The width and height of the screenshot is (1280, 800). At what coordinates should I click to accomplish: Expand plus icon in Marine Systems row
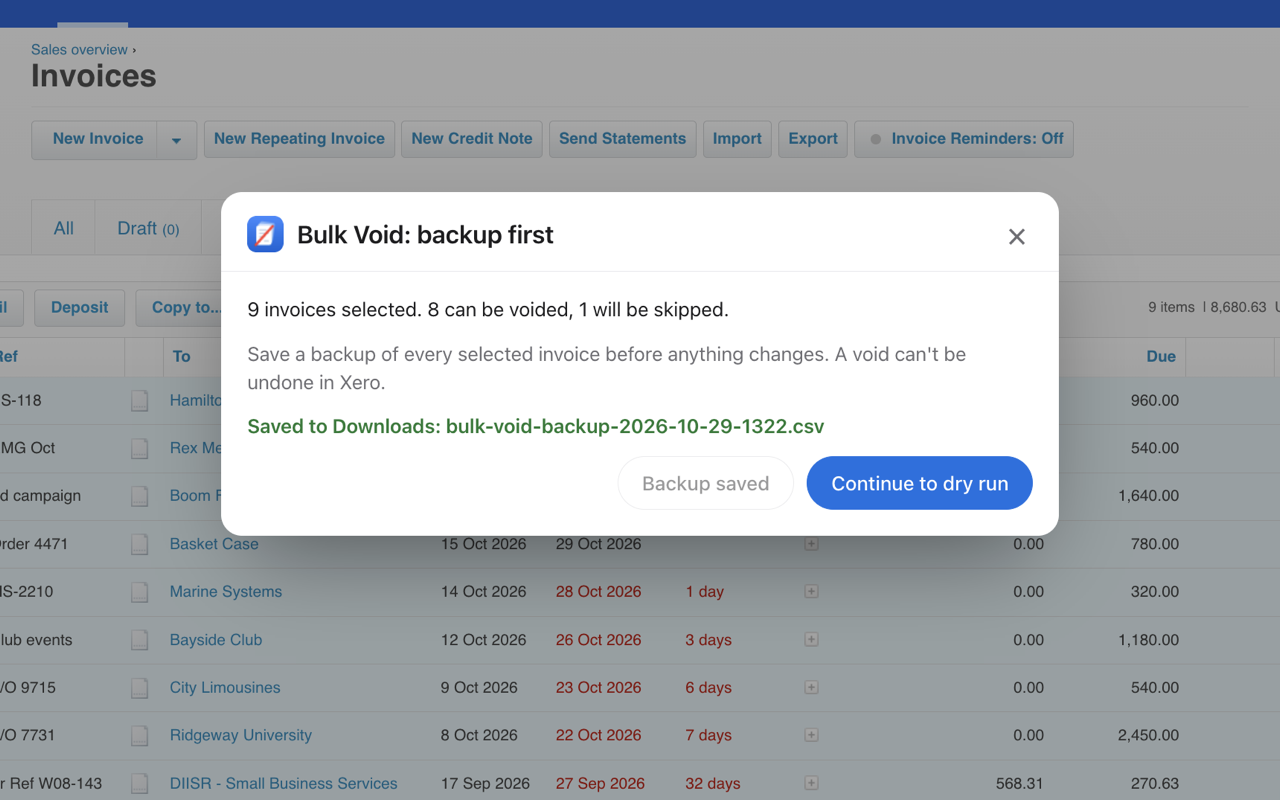[811, 592]
